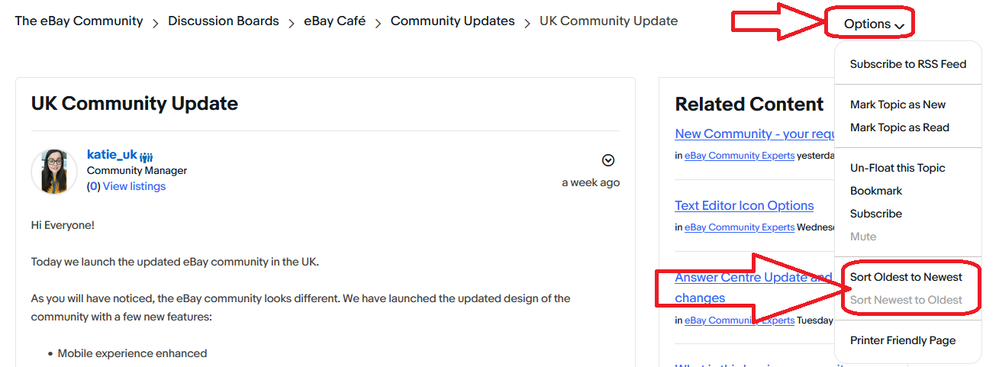The width and height of the screenshot is (999, 367).
Task: Open eBay Café breadcrumb link
Action: (335, 21)
